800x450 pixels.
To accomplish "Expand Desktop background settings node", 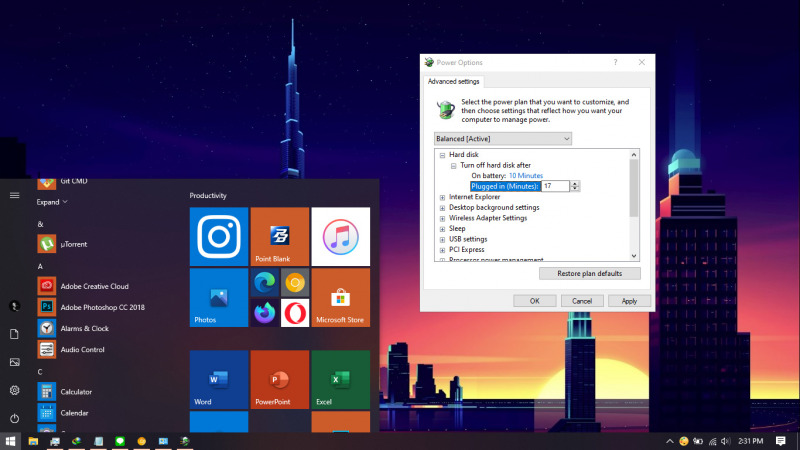I will [x=442, y=208].
